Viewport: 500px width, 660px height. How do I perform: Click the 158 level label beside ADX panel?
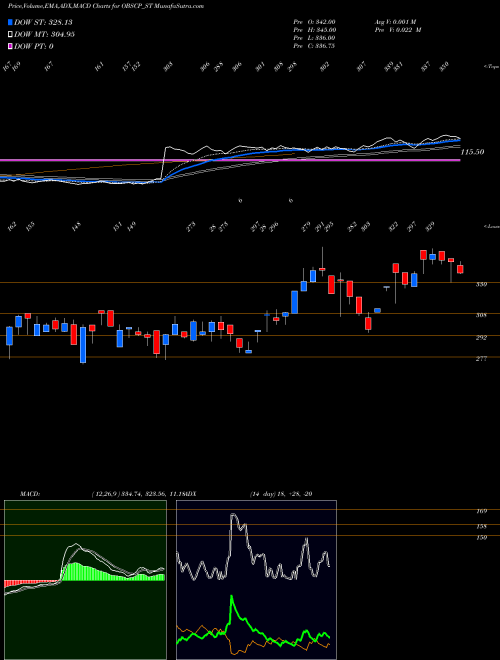point(481,527)
